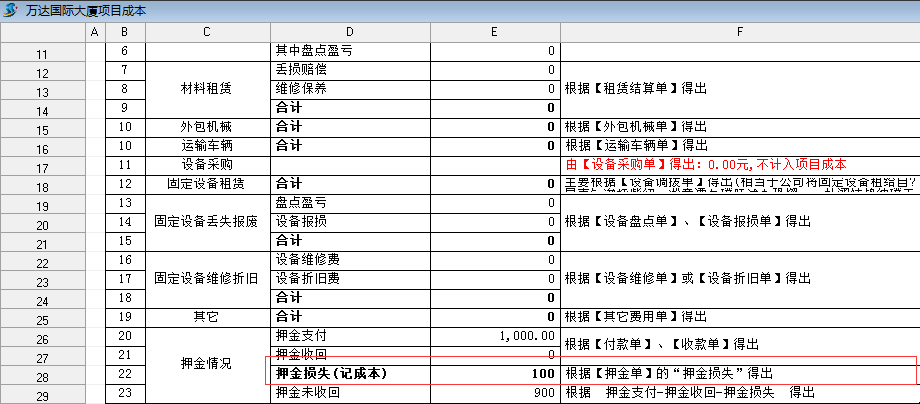Click the 押金情况 merged cell
Image resolution: width=920 pixels, height=404 pixels.
tap(207, 364)
